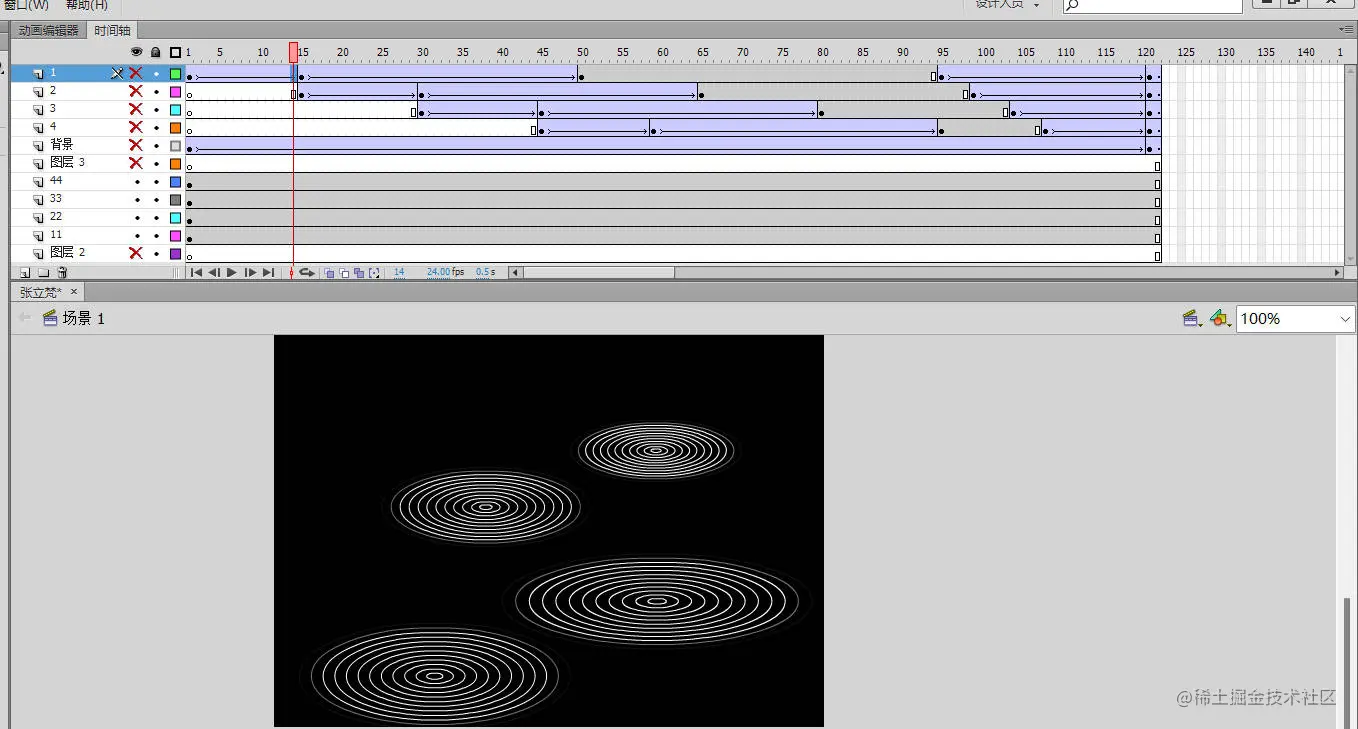Click the page icon of layer 背景
Screen dimensions: 1358x729
click(38, 145)
